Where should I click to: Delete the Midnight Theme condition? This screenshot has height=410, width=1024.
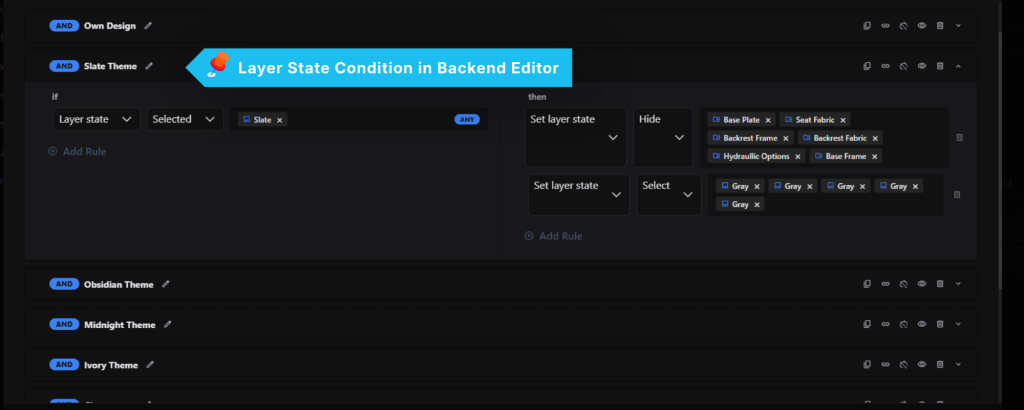[x=940, y=324]
